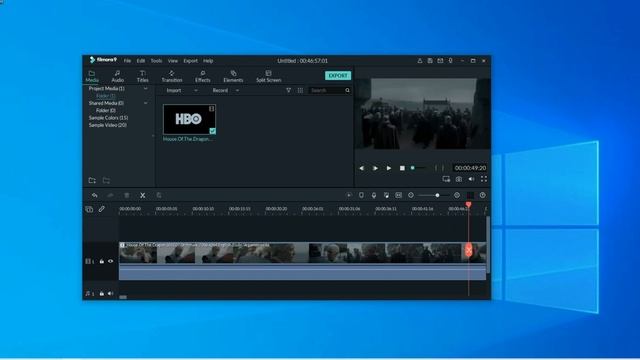Viewport: 640px width, 360px height.
Task: Click the search magnifier icon
Action: 348,91
